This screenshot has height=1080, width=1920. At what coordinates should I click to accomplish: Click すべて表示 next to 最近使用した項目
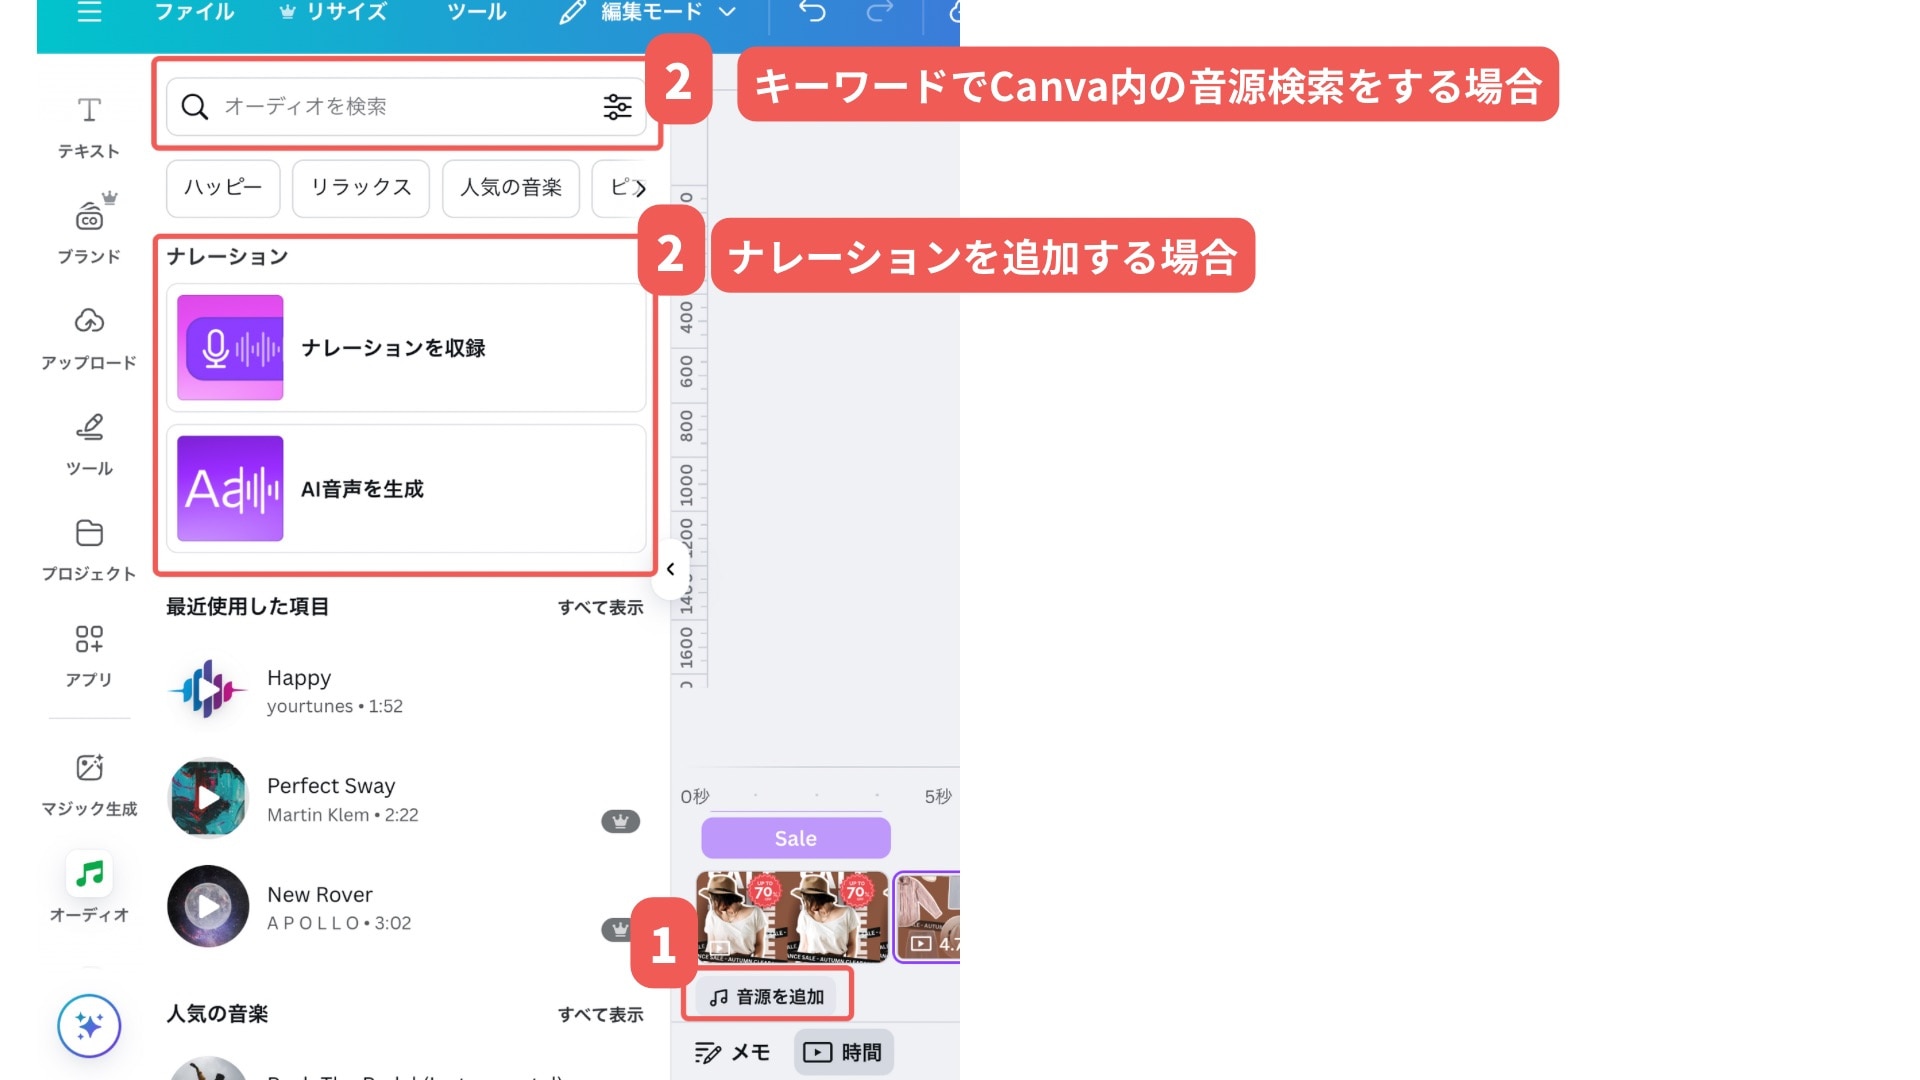pyautogui.click(x=600, y=607)
